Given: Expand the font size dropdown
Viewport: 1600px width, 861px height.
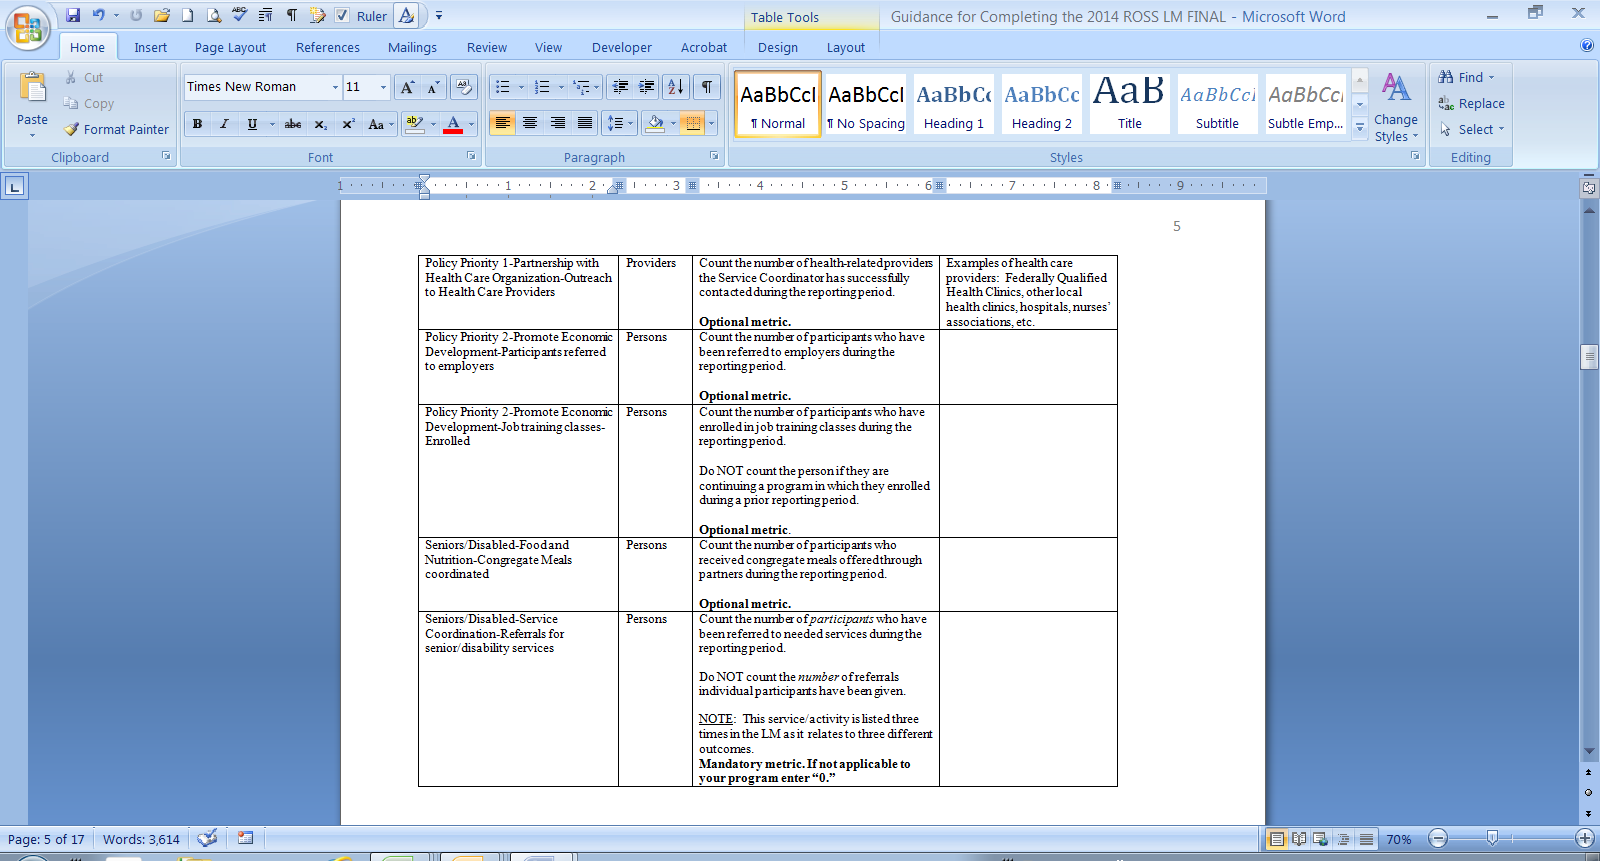Looking at the screenshot, I should point(383,87).
